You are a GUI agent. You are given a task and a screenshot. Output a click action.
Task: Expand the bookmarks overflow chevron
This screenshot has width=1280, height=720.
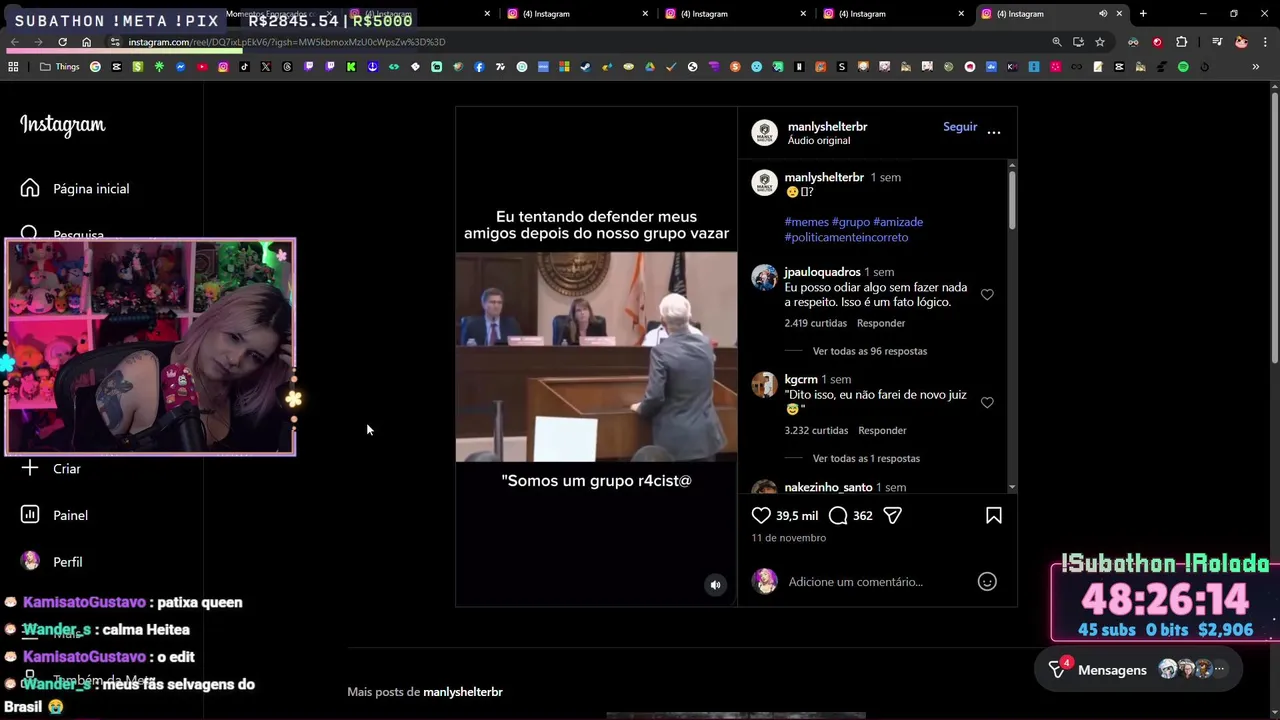pyautogui.click(x=1256, y=67)
